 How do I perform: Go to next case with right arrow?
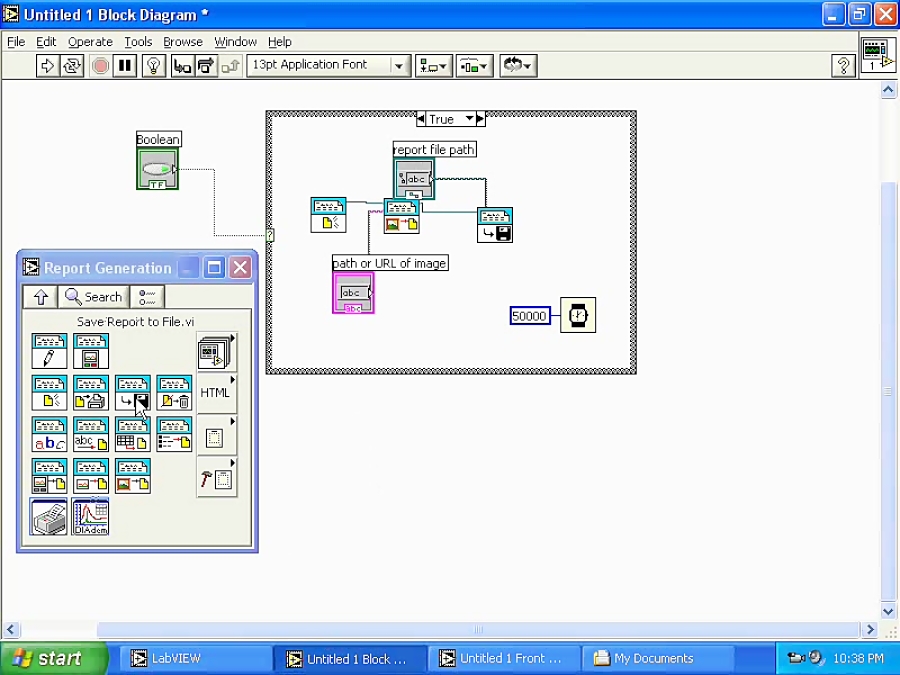point(480,119)
